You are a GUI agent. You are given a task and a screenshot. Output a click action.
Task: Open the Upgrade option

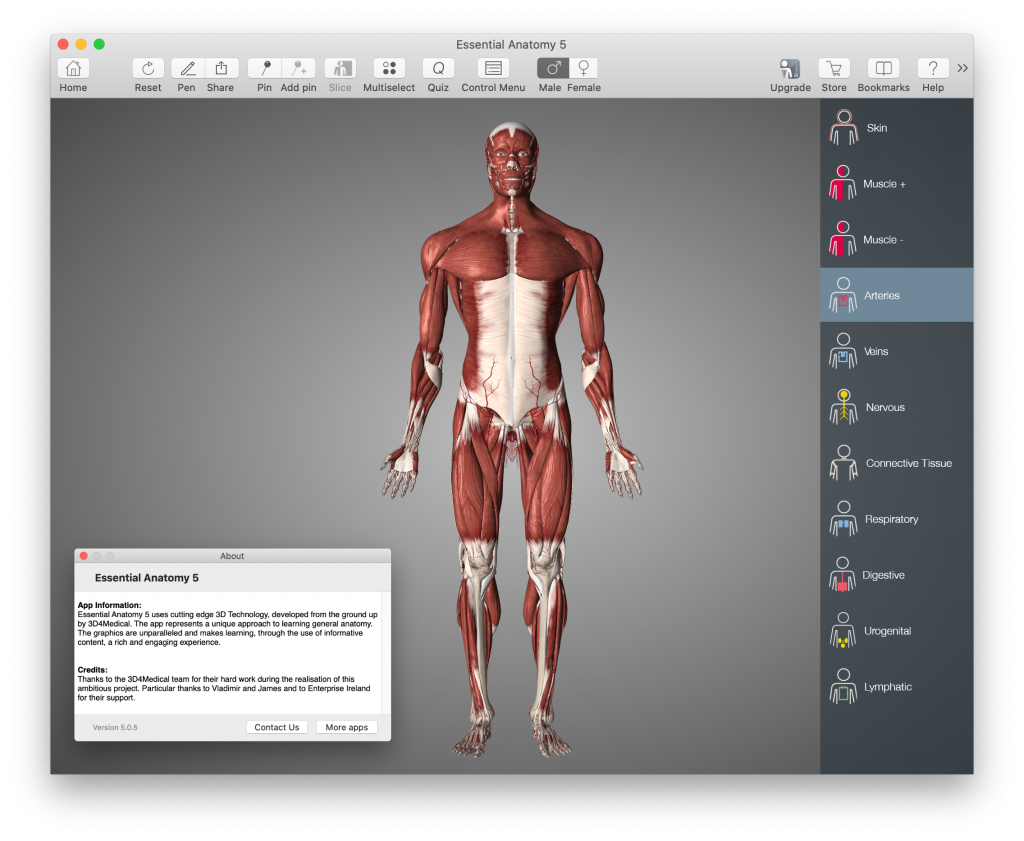[790, 69]
